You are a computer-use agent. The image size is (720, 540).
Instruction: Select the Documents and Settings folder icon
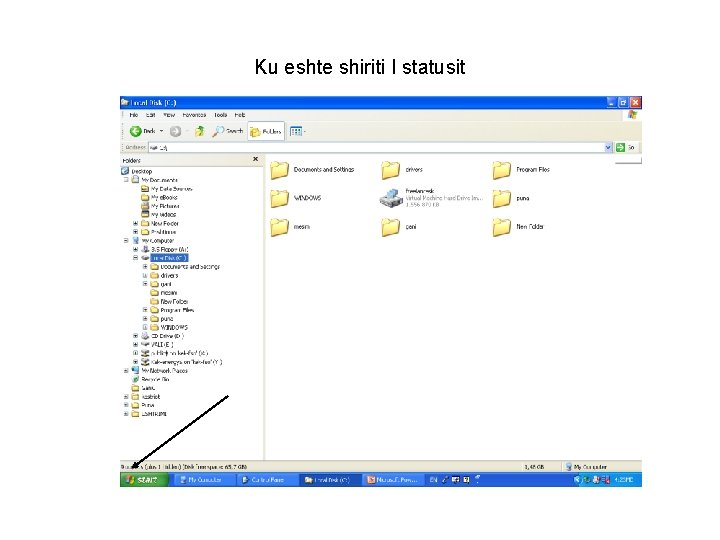click(279, 170)
